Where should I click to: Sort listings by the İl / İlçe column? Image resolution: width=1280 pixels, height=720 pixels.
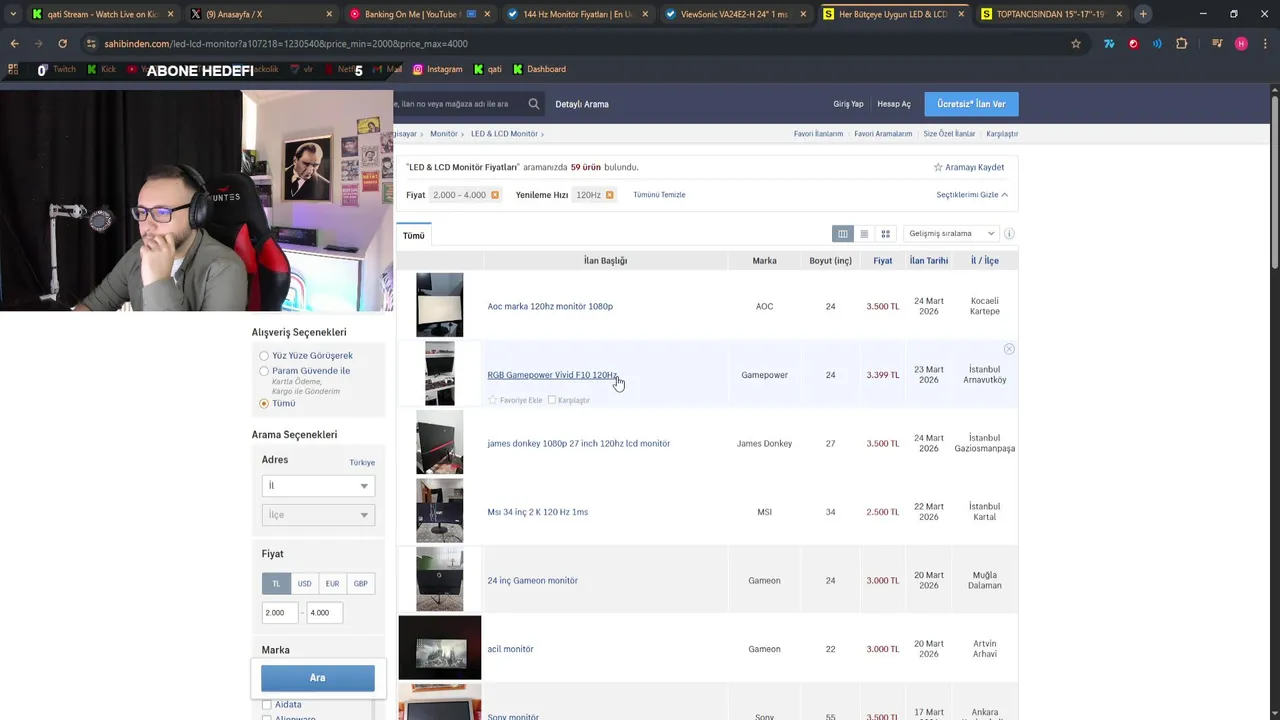click(985, 261)
